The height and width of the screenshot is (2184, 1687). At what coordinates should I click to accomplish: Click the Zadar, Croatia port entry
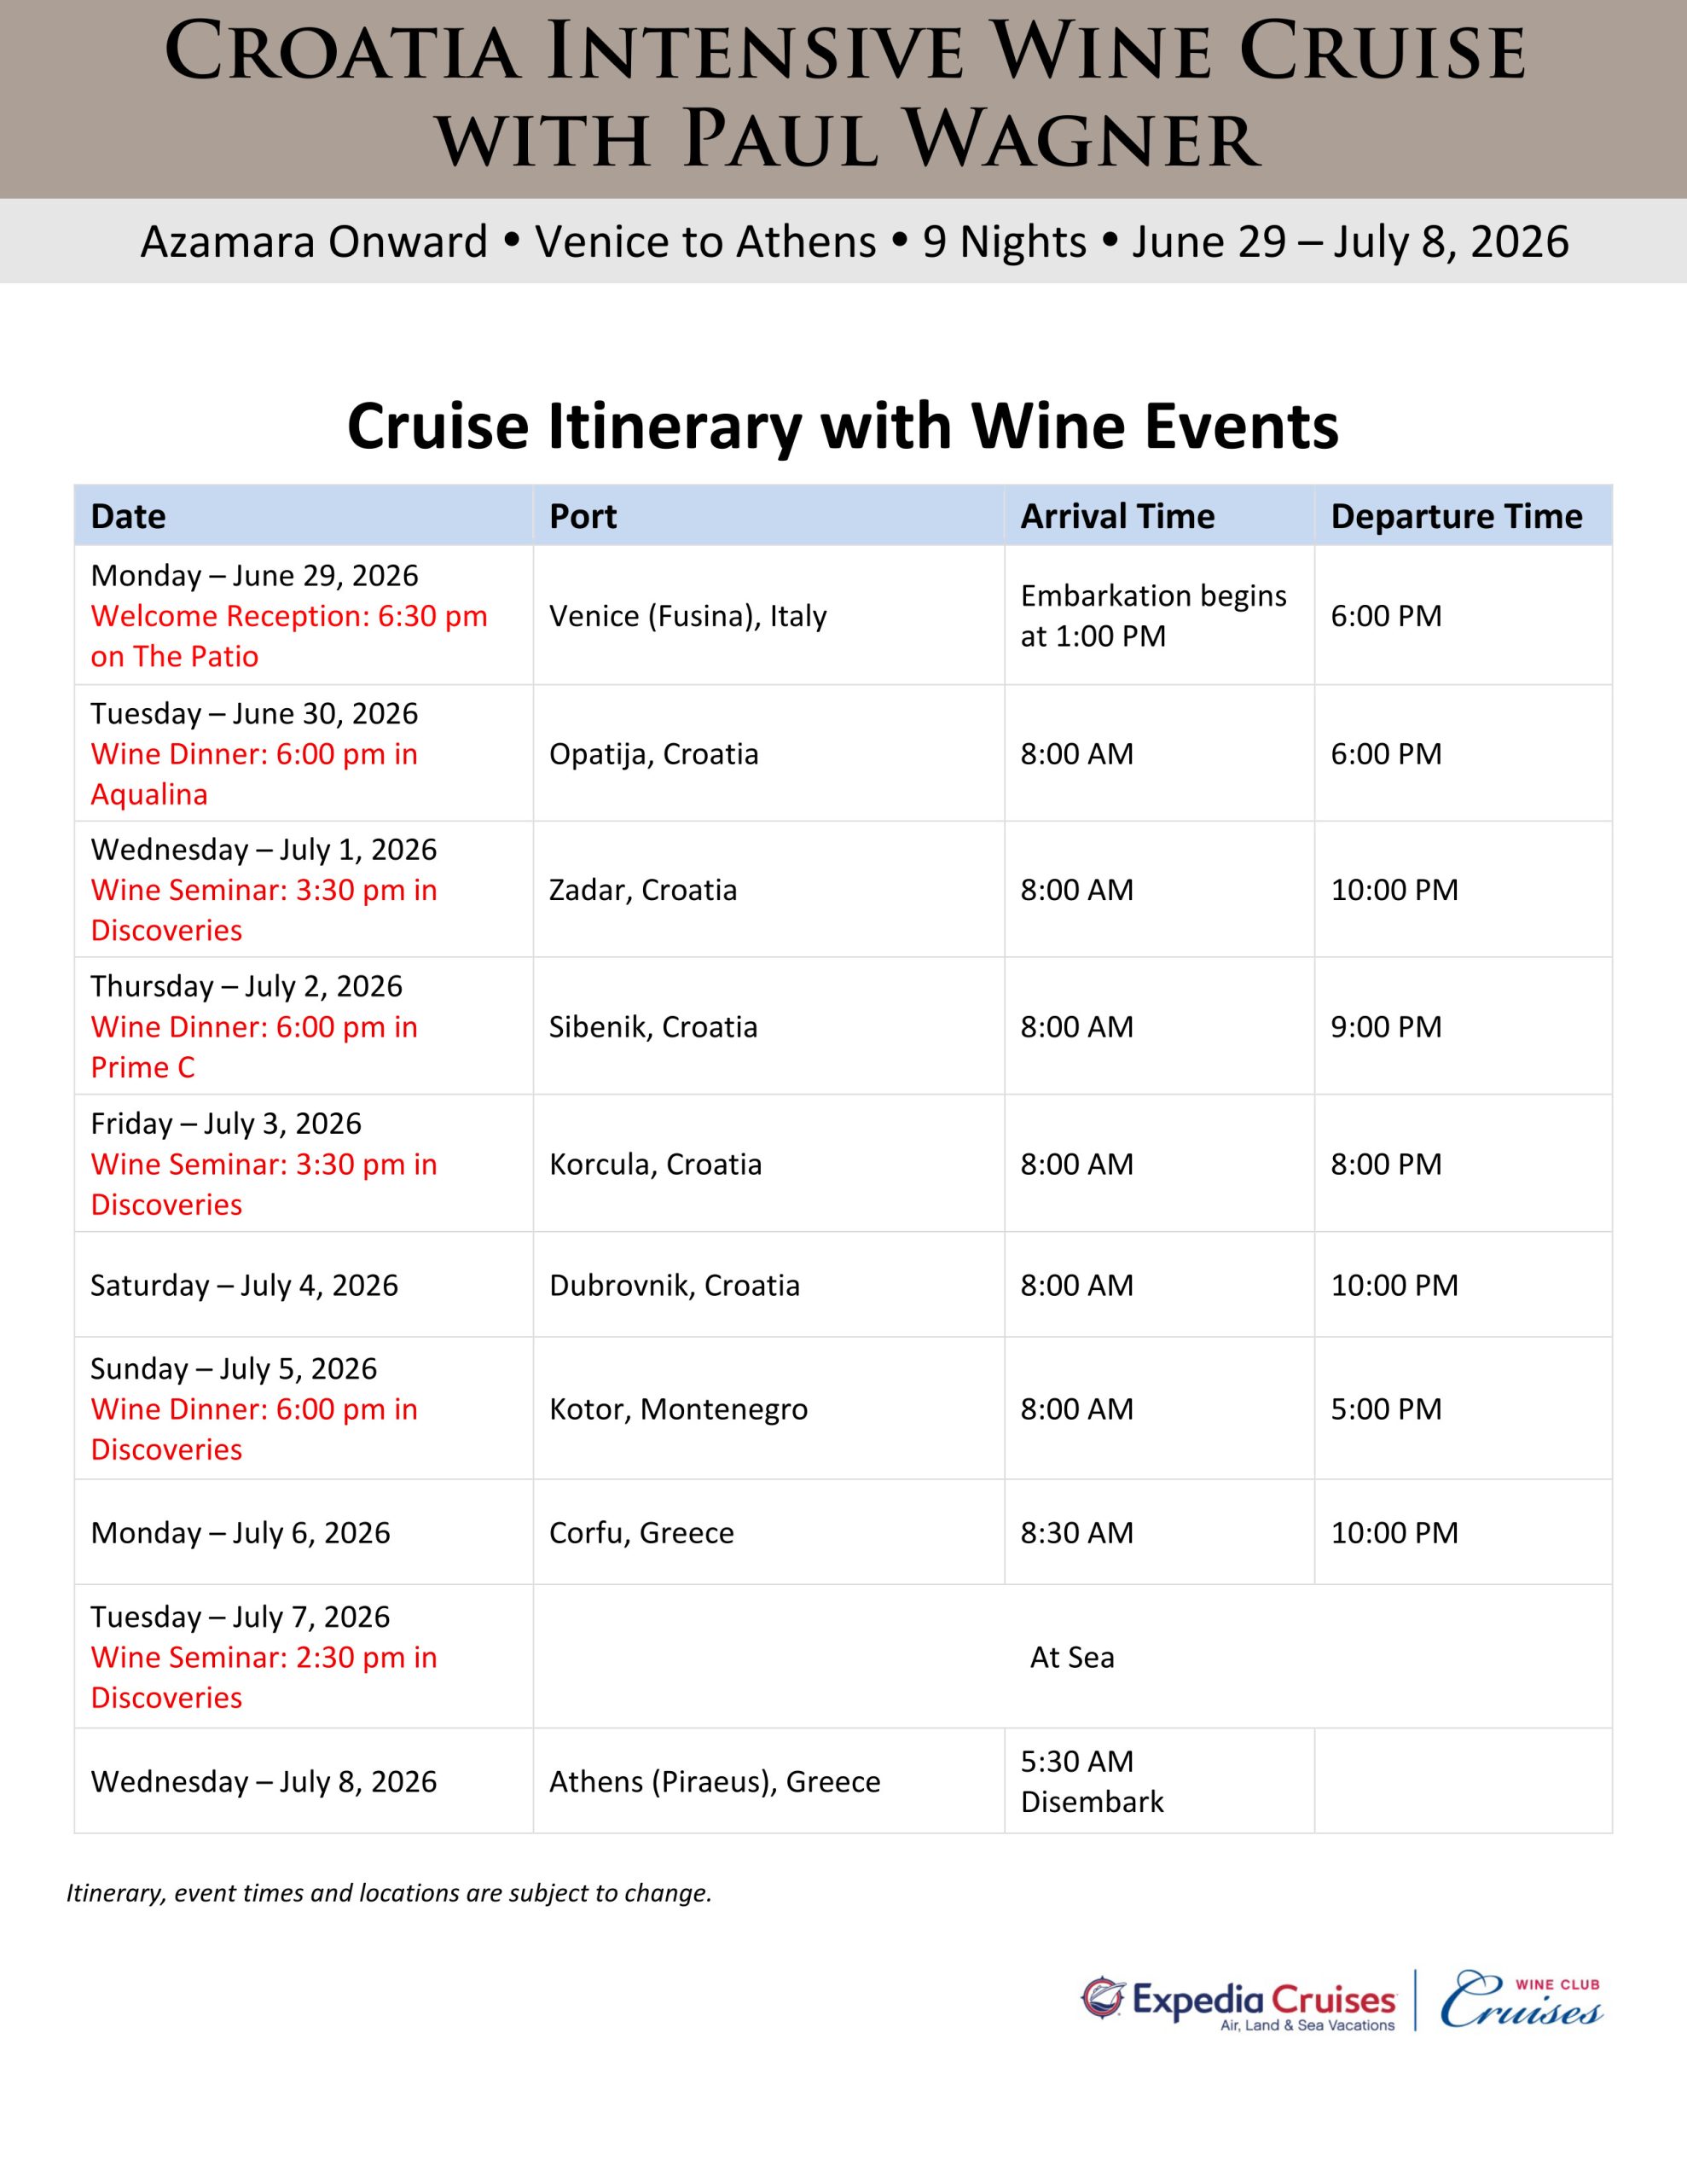(x=643, y=890)
